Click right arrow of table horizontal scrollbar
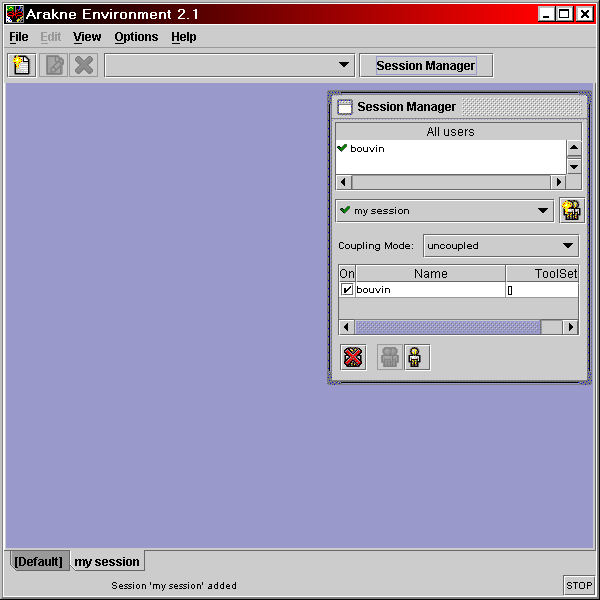 pos(571,327)
